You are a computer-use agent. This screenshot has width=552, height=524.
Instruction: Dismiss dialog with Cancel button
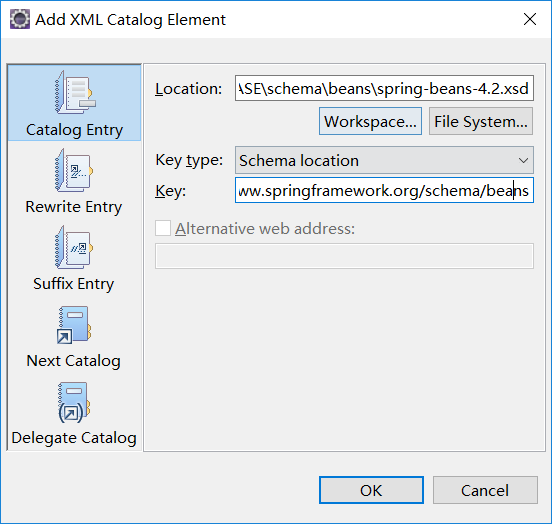point(485,490)
